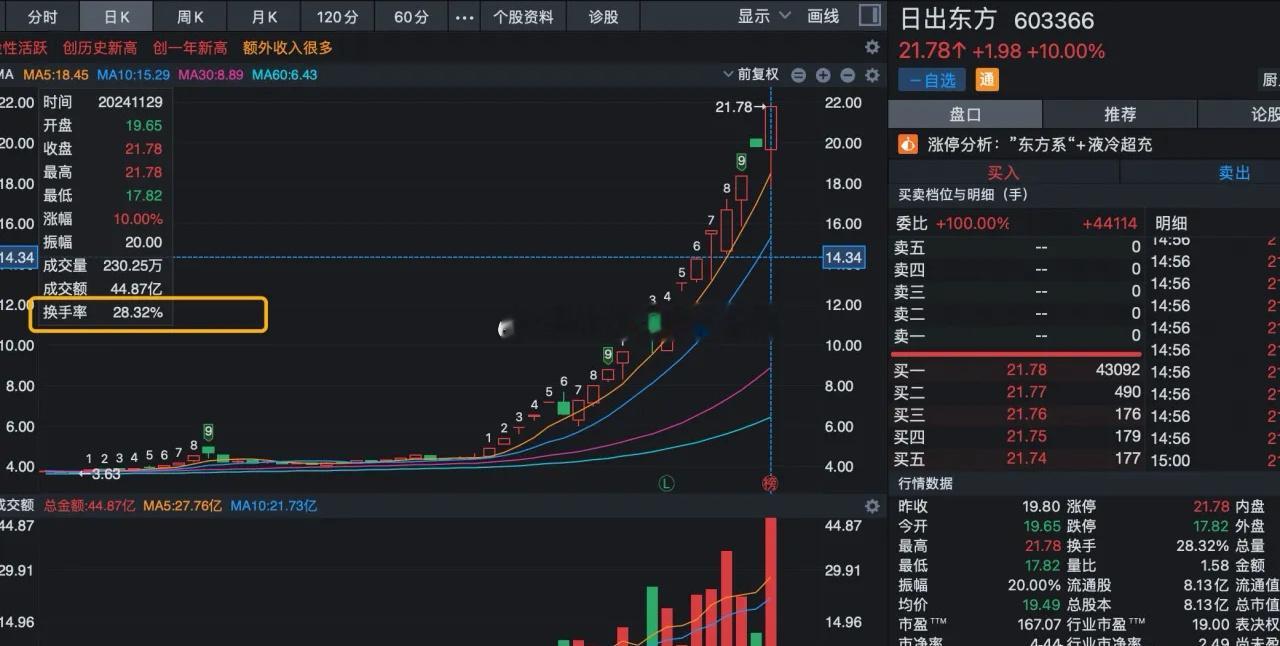Image resolution: width=1280 pixels, height=646 pixels.
Task: Click the 15:00 trade detail entry
Action: (1170, 460)
